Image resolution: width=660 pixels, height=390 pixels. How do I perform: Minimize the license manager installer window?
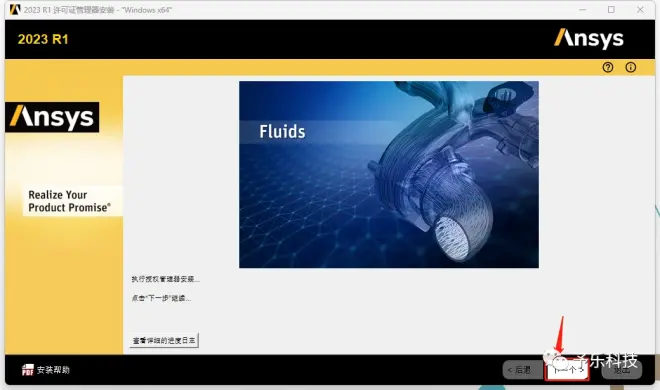[583, 10]
